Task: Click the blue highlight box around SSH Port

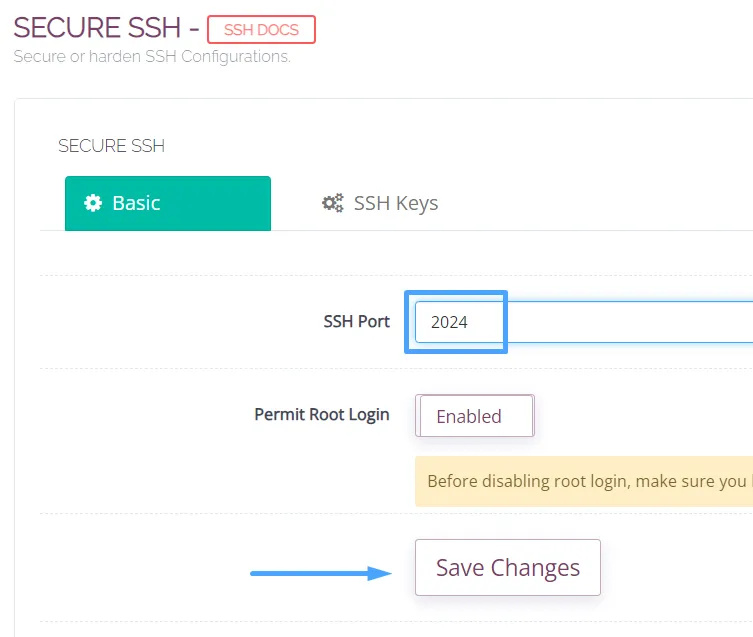Action: (456, 294)
